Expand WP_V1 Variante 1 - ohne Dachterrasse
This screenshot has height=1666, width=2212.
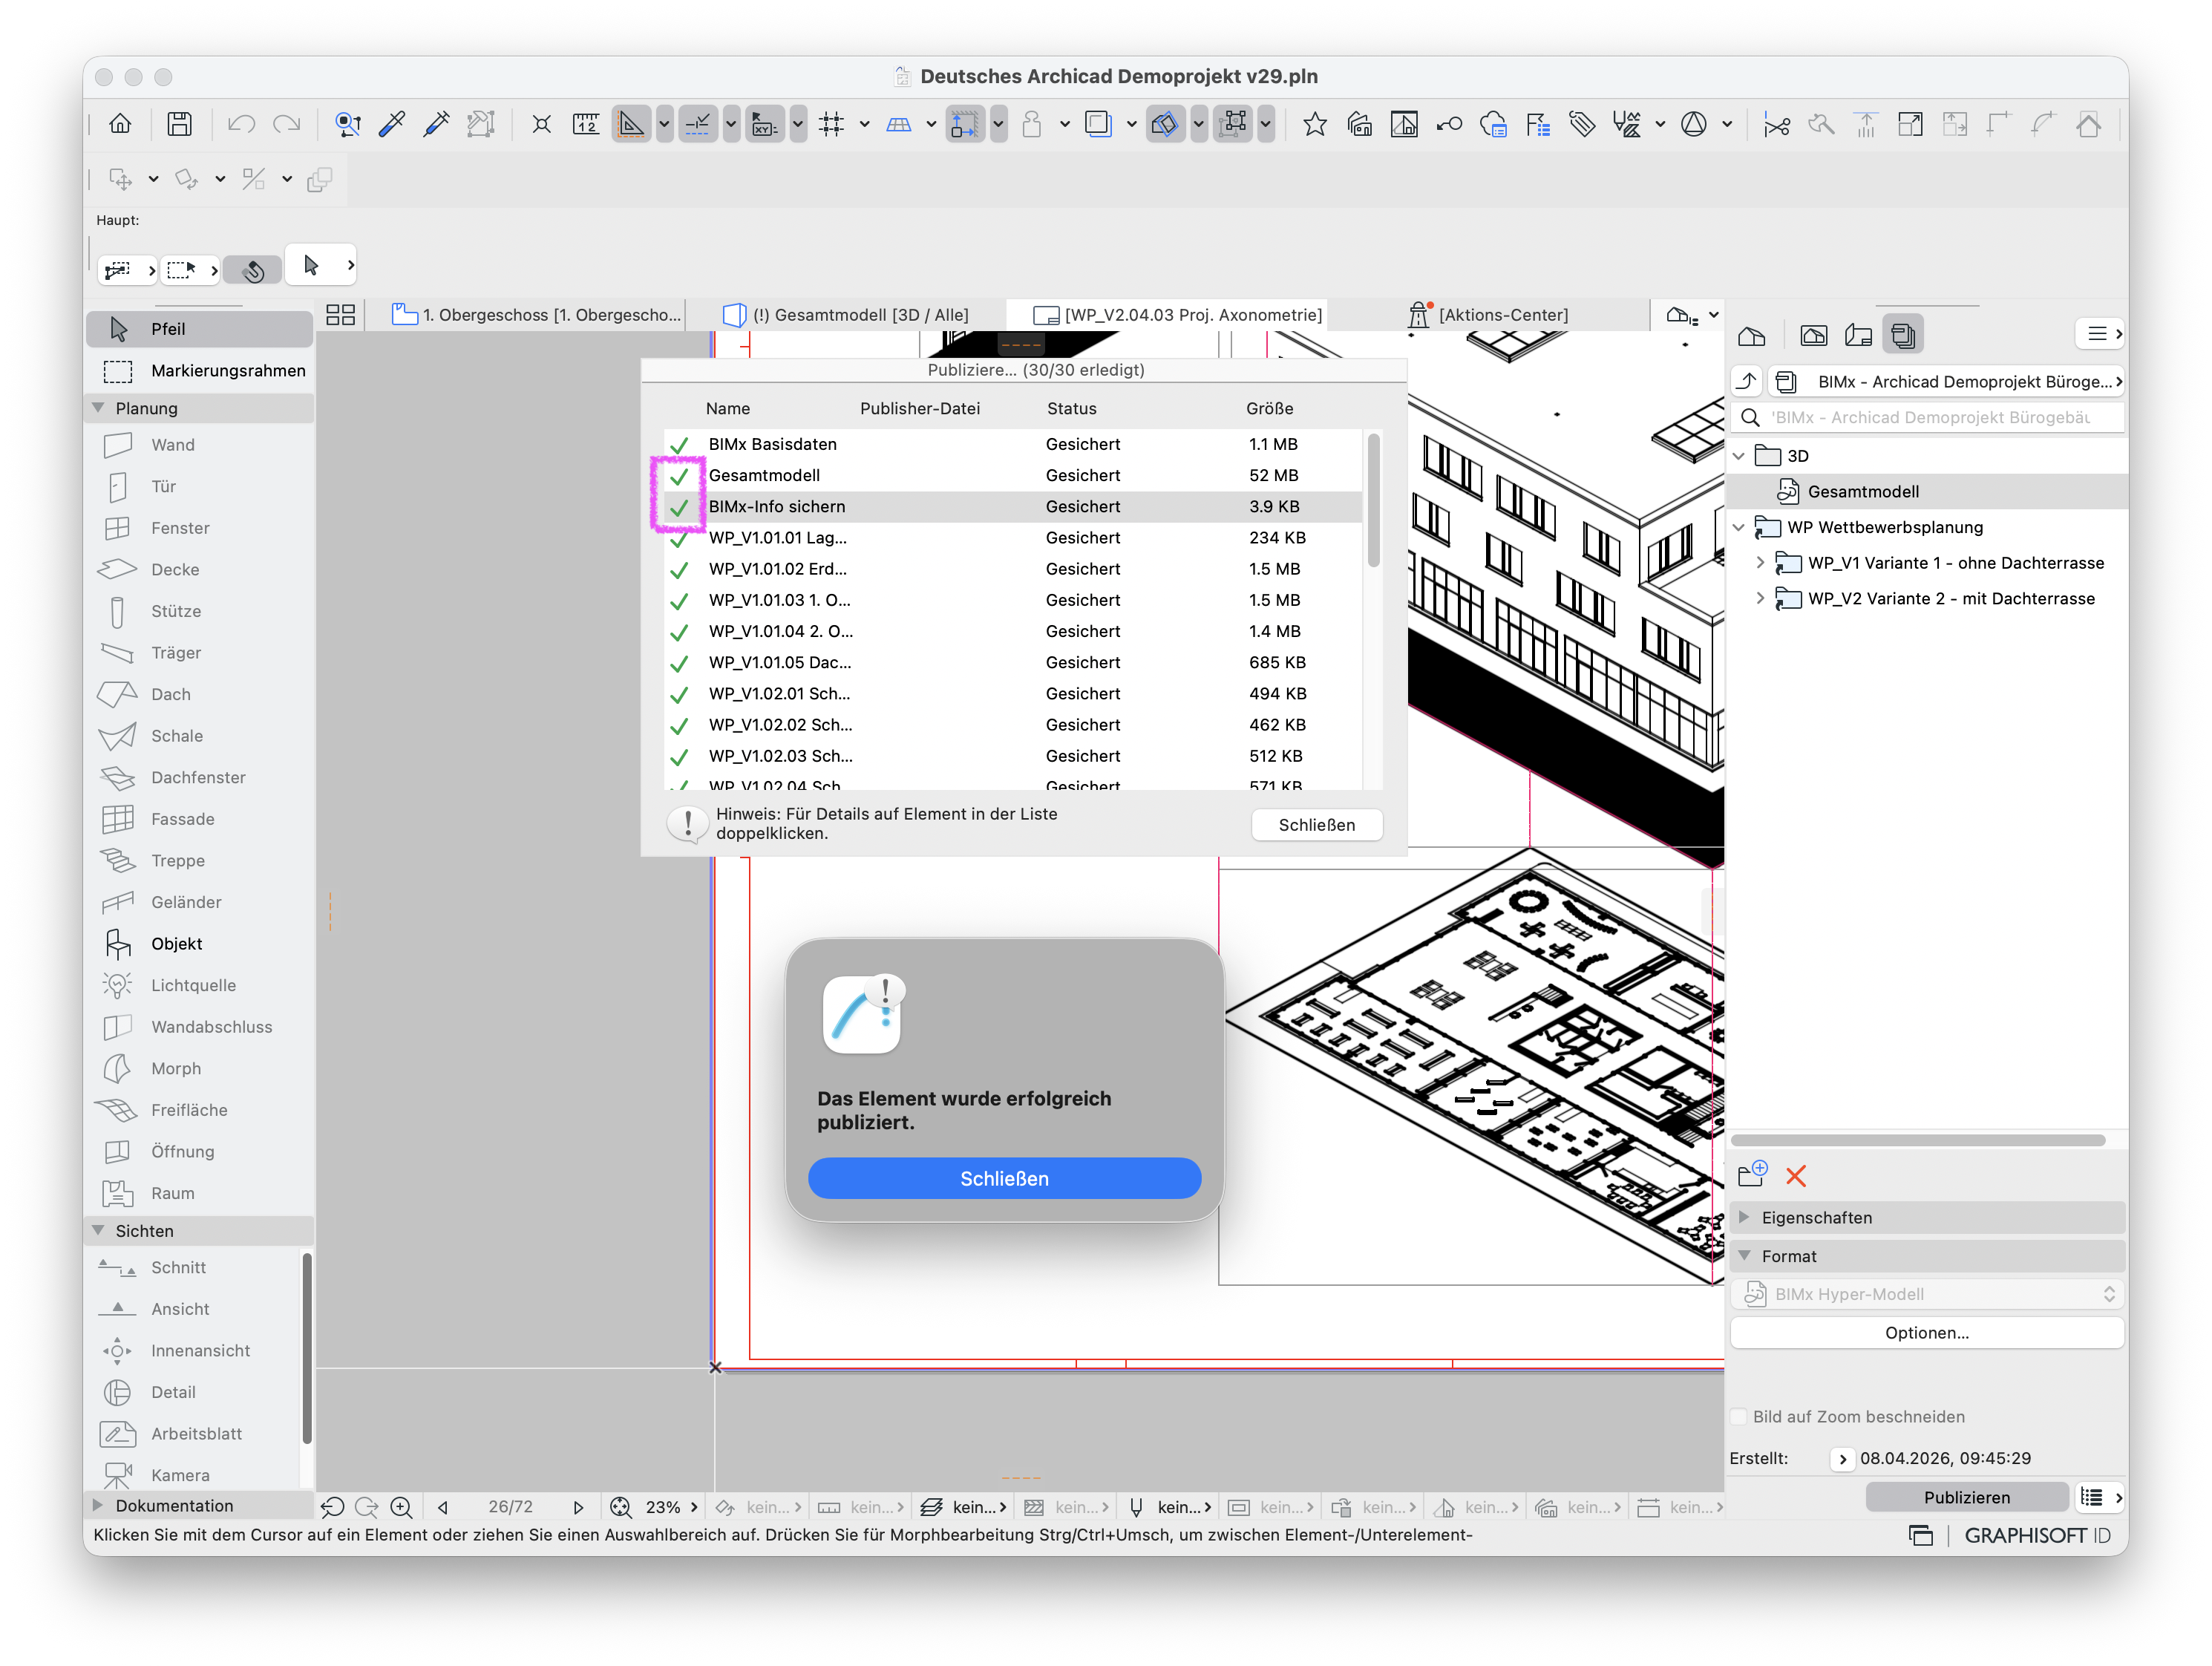click(x=1760, y=563)
